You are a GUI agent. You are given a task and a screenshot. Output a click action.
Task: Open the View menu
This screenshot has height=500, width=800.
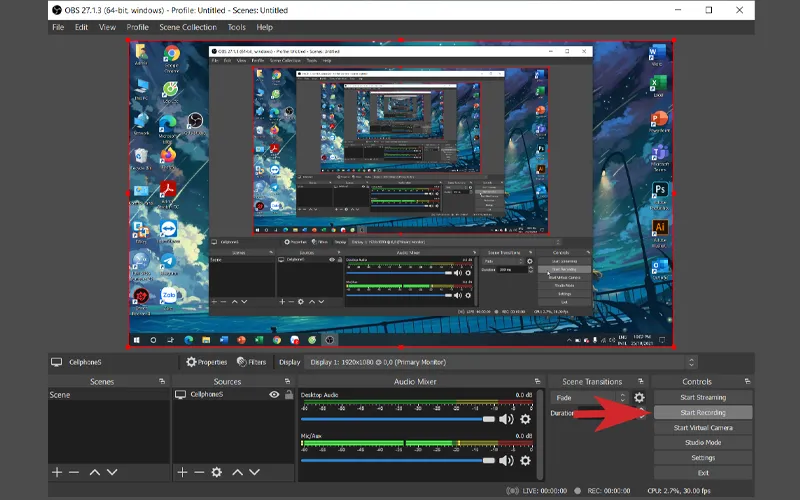[x=107, y=27]
